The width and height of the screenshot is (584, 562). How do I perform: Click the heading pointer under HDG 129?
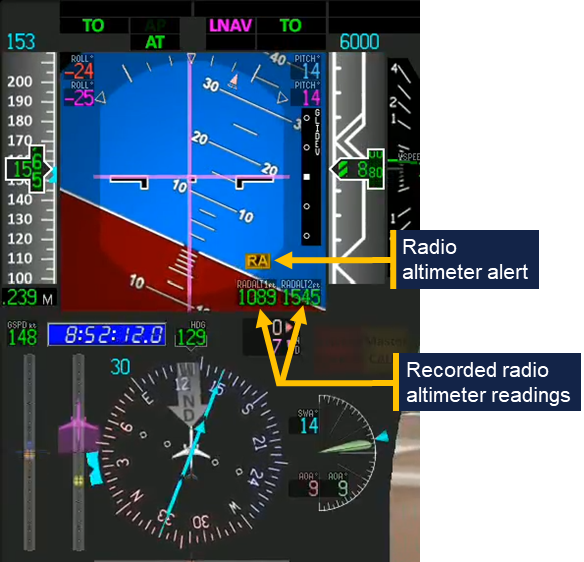pos(191,349)
